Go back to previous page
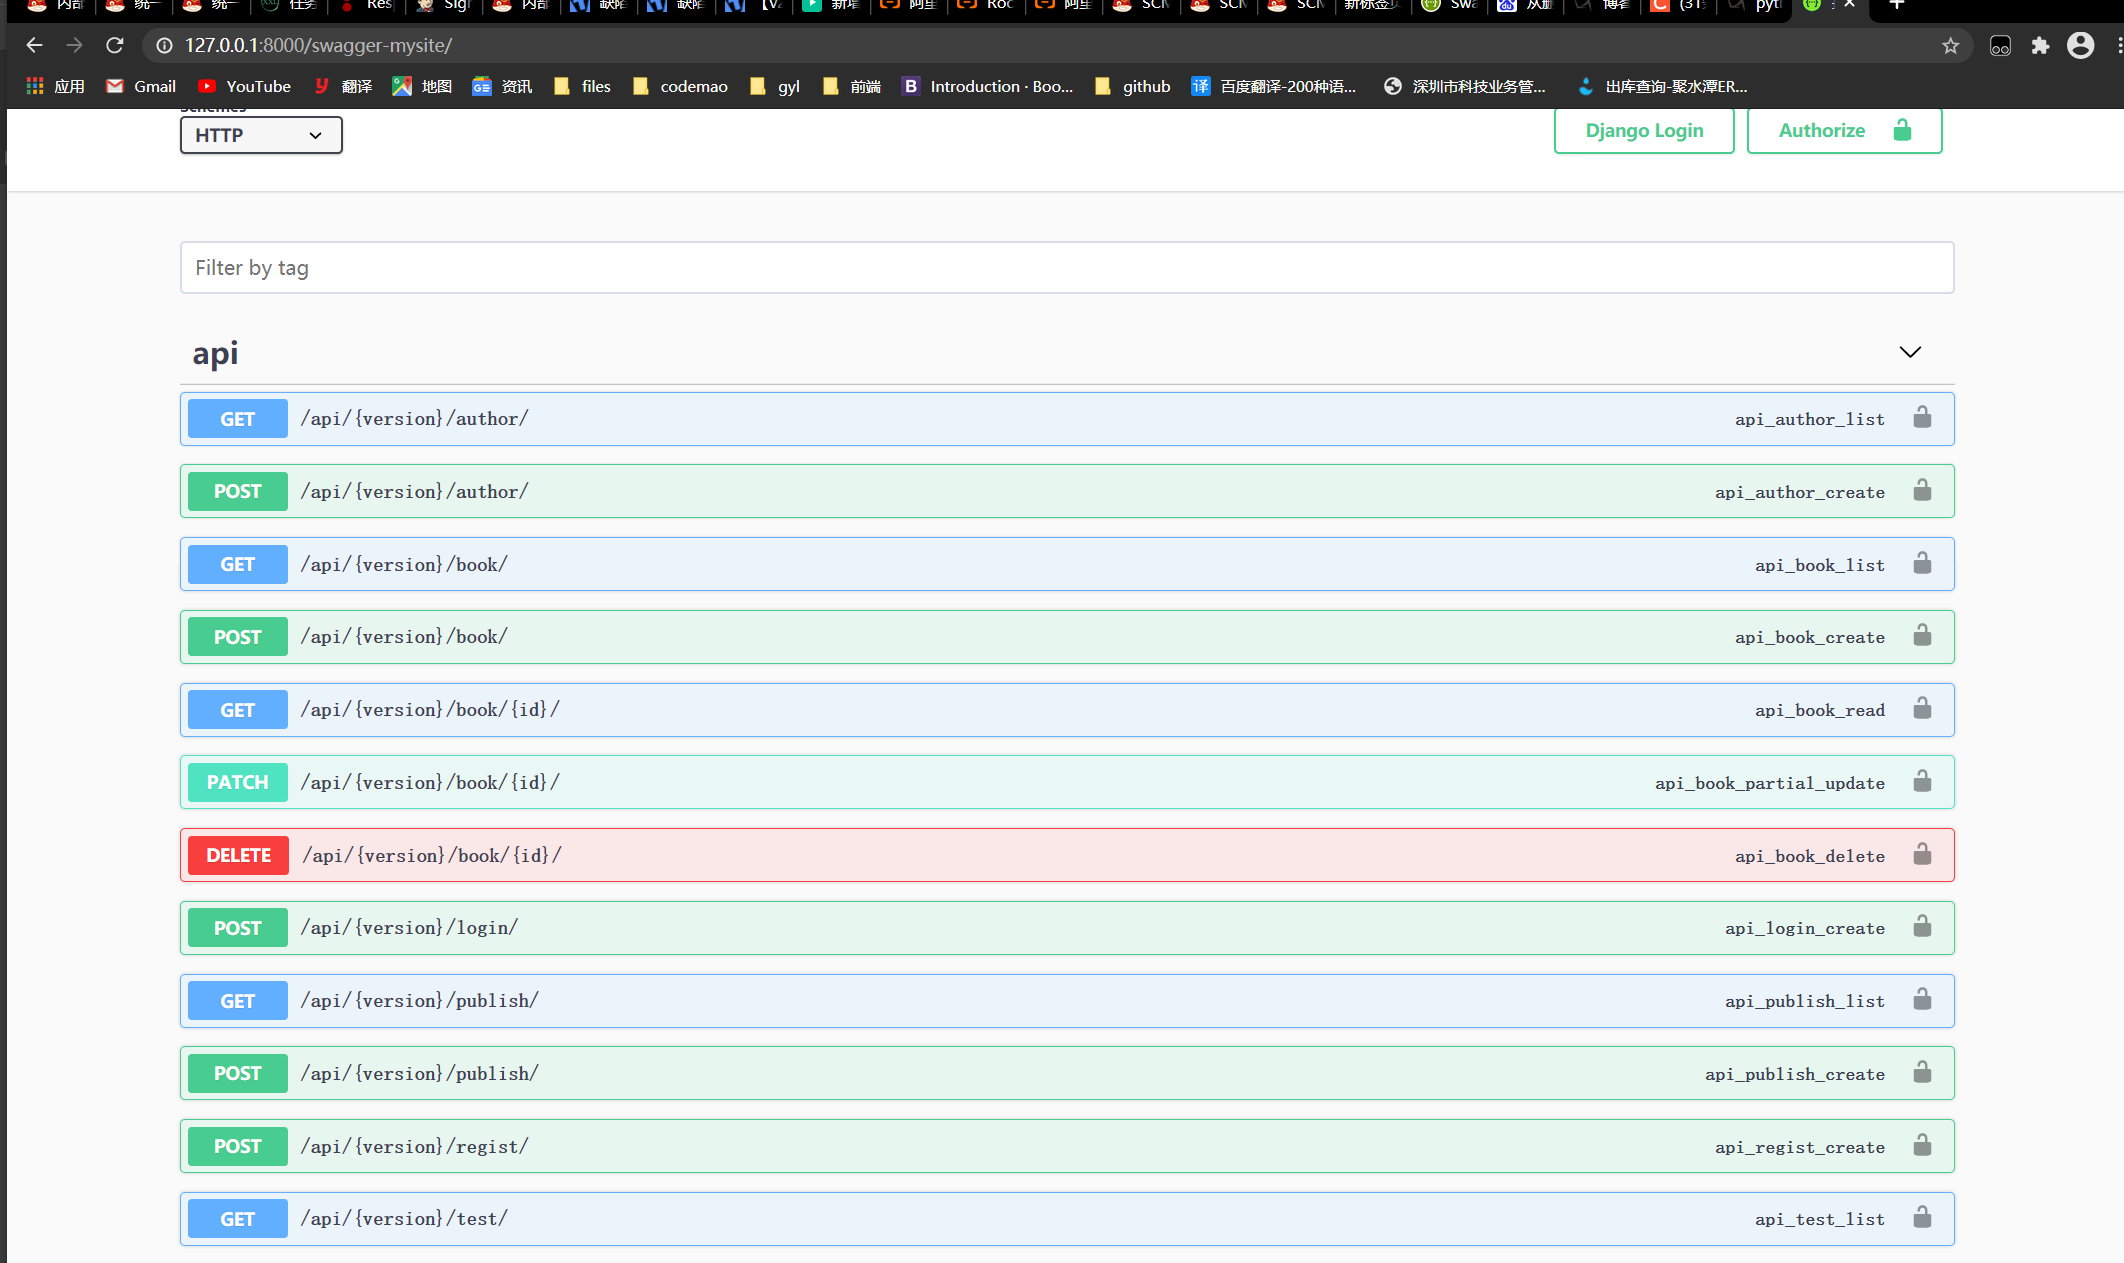Image resolution: width=2124 pixels, height=1263 pixels. coord(34,46)
